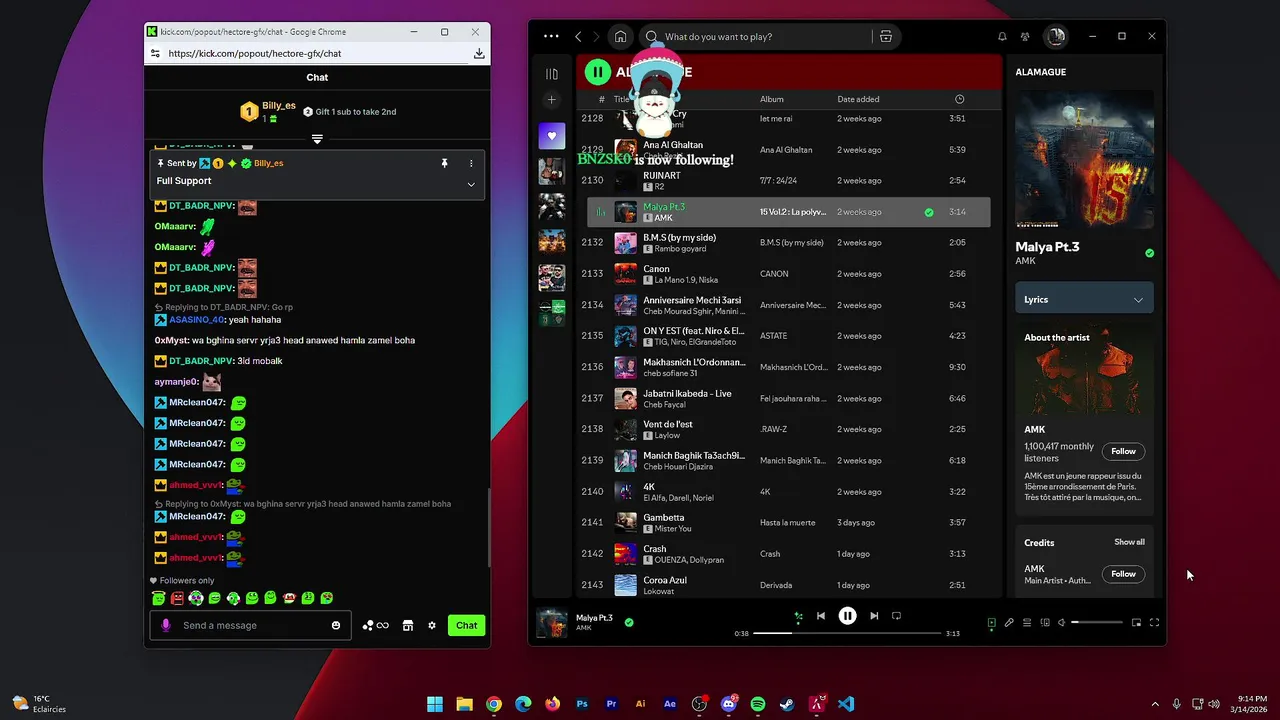Expand Your Library sidebar
This screenshot has width=1280, height=720.
coord(551,74)
